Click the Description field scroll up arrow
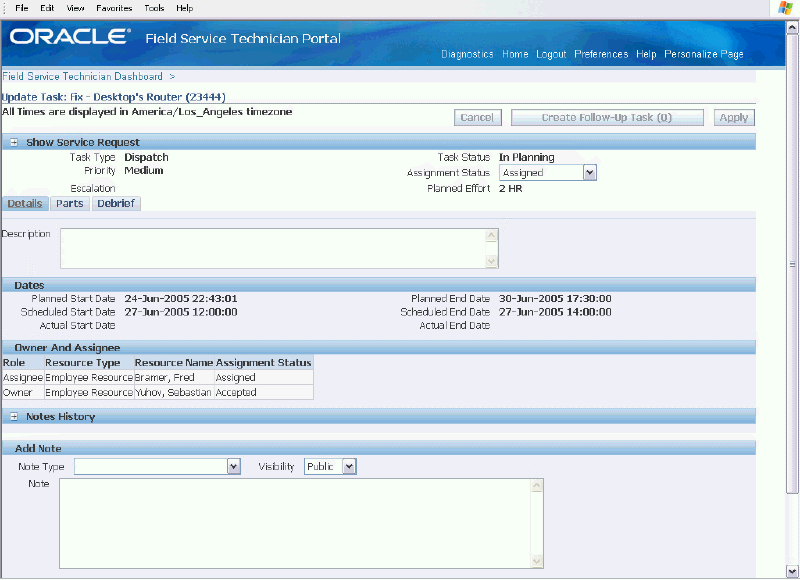Image resolution: width=800 pixels, height=580 pixels. coord(491,235)
